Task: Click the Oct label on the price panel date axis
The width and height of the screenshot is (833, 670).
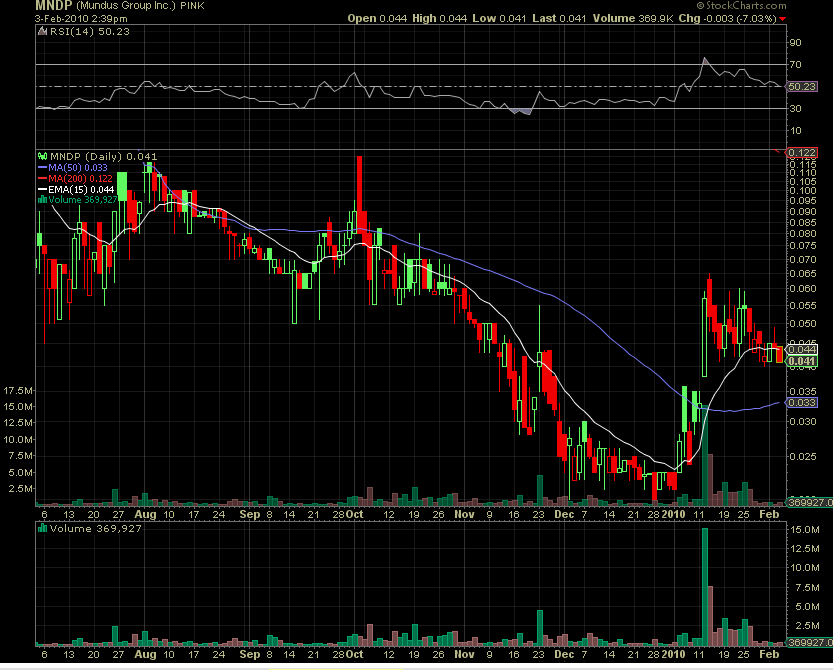Action: click(x=355, y=514)
